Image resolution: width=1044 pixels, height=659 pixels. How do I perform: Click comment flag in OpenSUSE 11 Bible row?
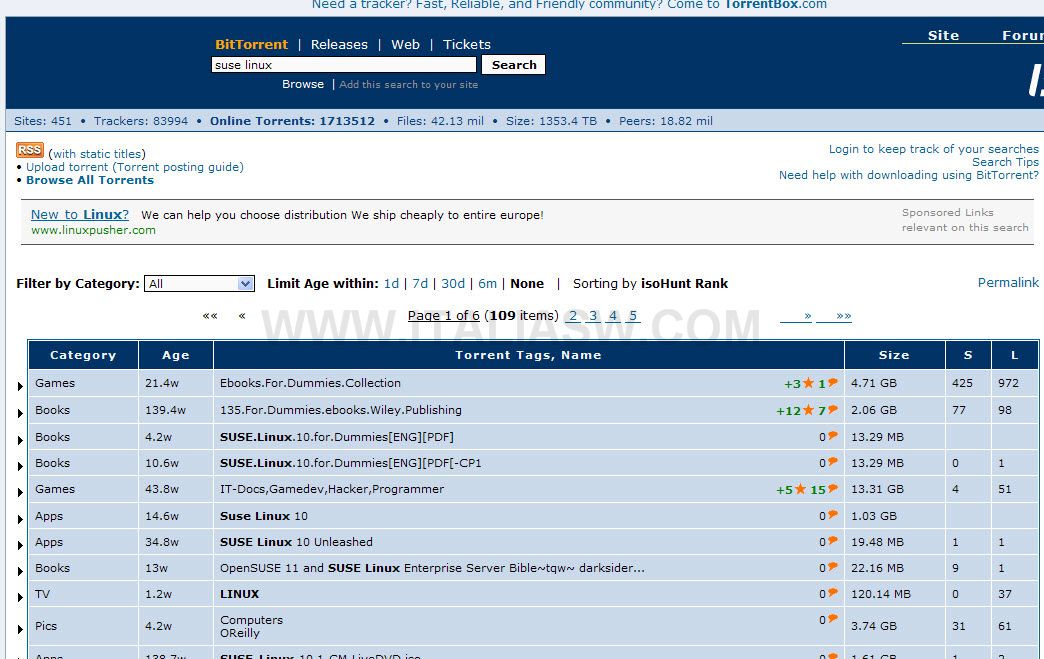pyautogui.click(x=832, y=567)
